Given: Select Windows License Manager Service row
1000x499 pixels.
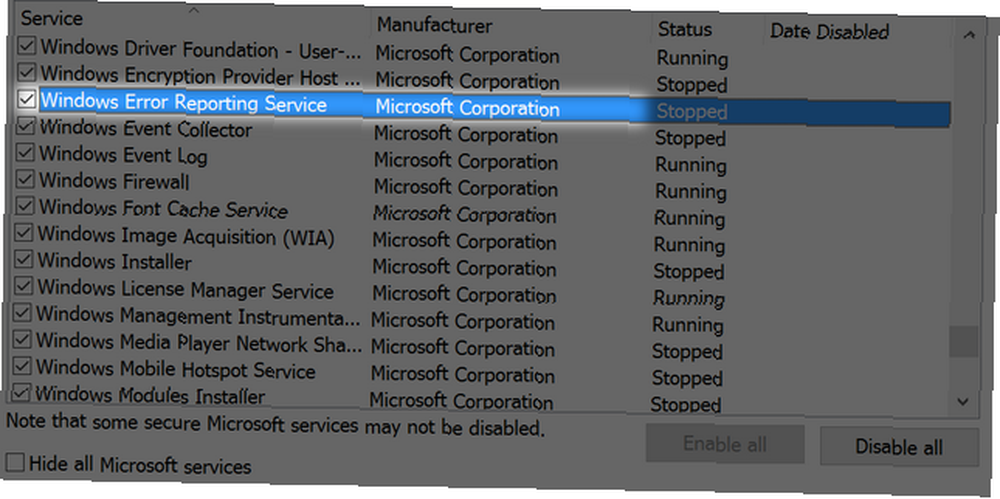Looking at the screenshot, I should click(480, 292).
